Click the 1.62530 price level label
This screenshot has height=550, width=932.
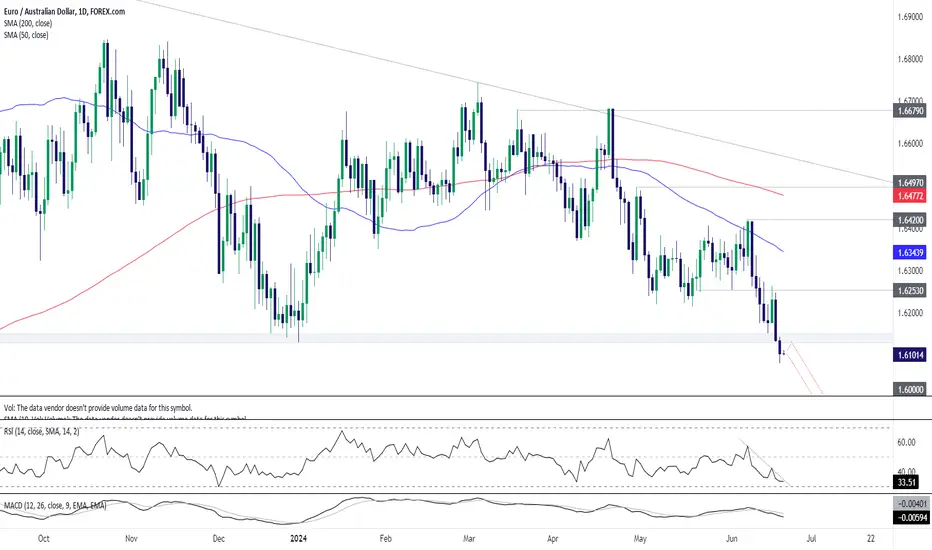(x=910, y=290)
